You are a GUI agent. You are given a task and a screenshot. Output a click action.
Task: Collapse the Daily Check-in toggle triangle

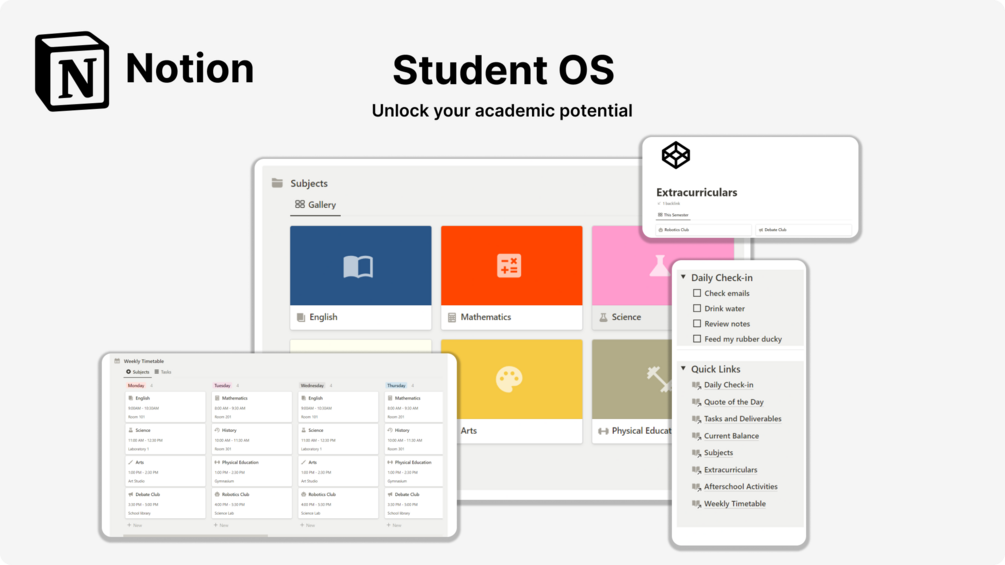pyautogui.click(x=683, y=277)
